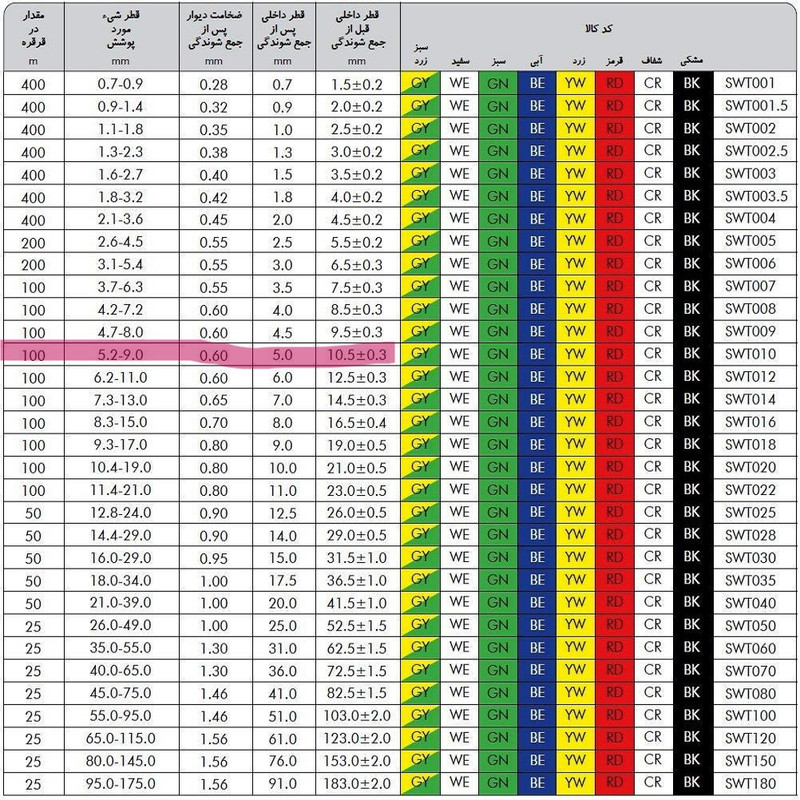
Task: Click the SWT010 product code cell
Action: (x=751, y=353)
